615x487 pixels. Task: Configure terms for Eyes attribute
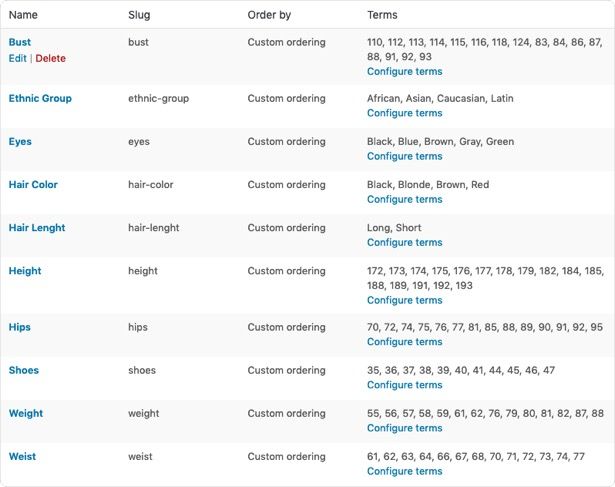(x=404, y=156)
